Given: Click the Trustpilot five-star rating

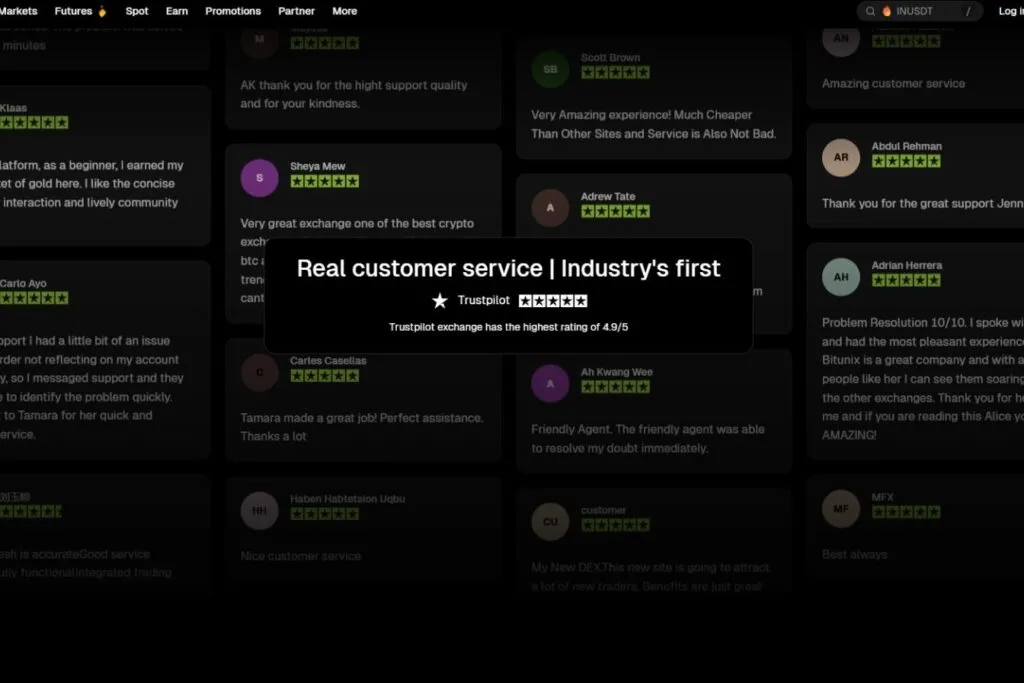Looking at the screenshot, I should [x=552, y=300].
